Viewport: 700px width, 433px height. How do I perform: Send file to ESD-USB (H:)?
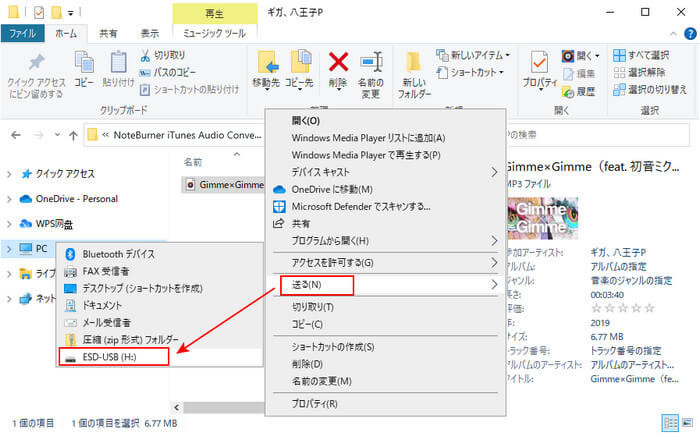(x=161, y=357)
